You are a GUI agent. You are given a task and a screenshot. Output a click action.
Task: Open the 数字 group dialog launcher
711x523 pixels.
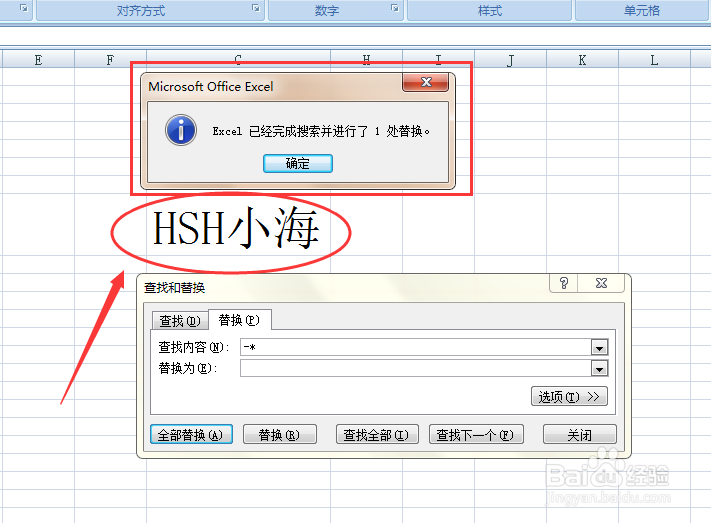[394, 8]
